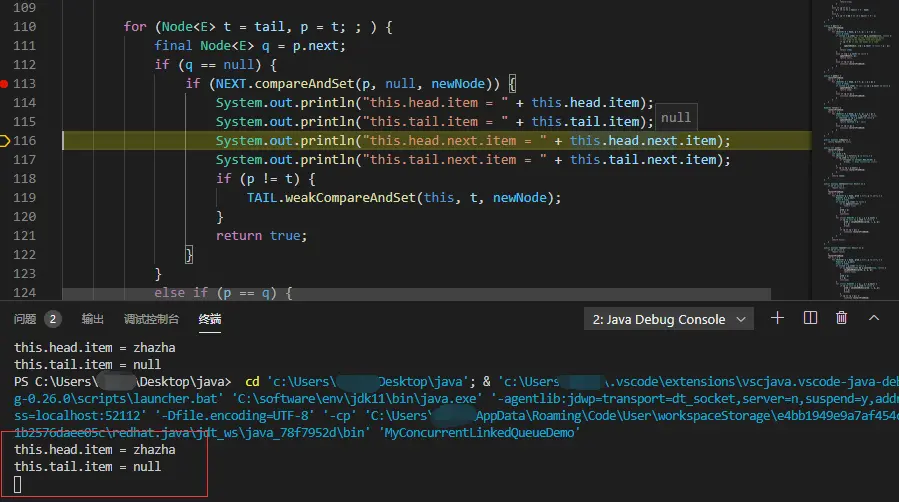Select the 调试控制台 debug console tab
Viewport: 899px width, 502px height.
click(x=151, y=319)
